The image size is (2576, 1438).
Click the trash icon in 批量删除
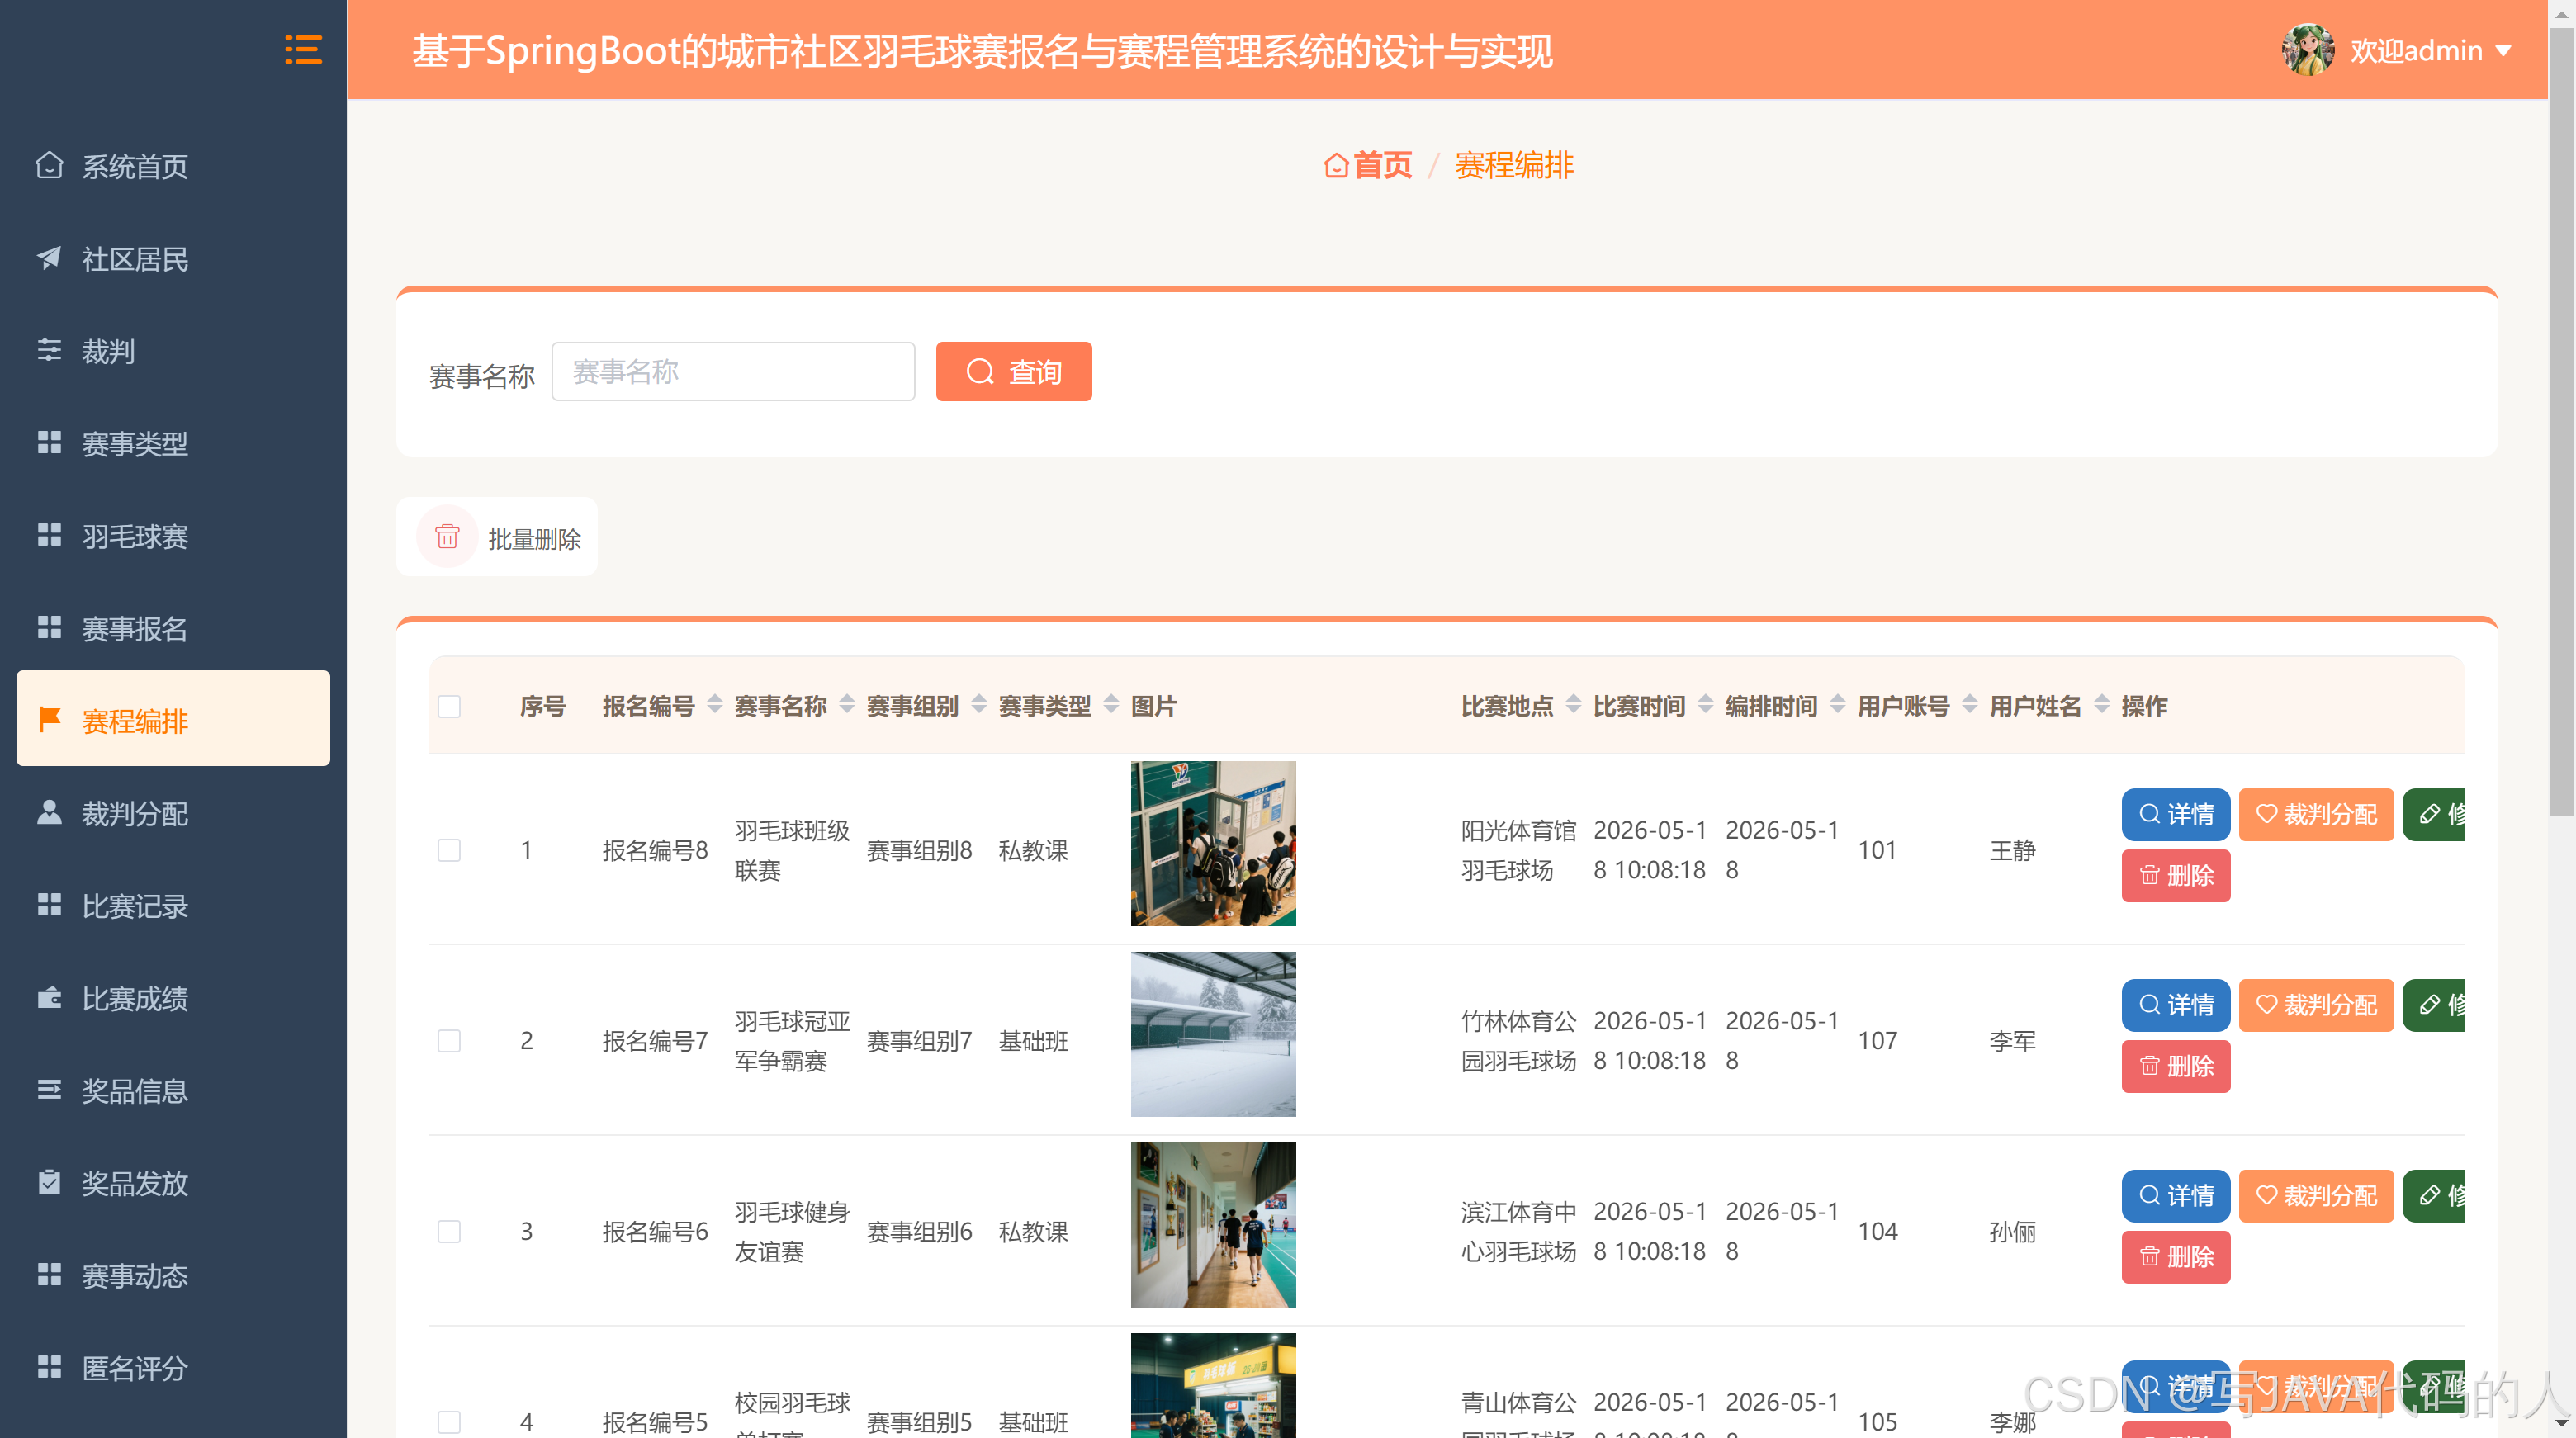[x=447, y=537]
